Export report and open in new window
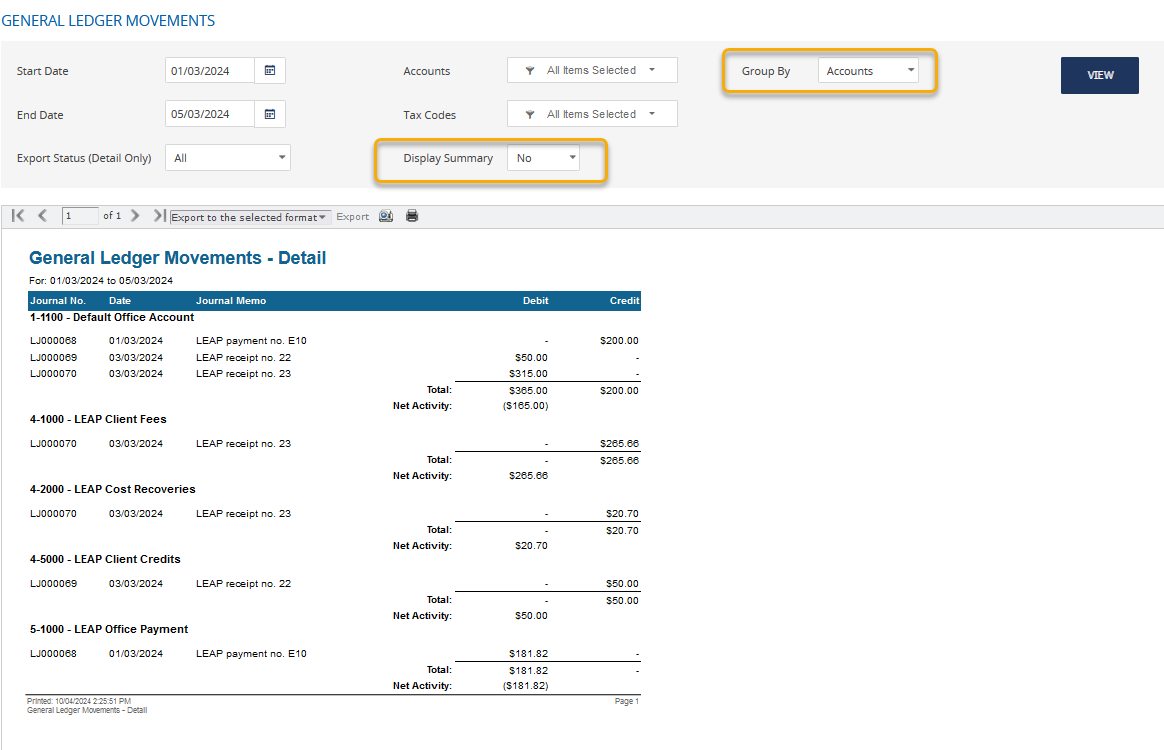Image resolution: width=1164 pixels, height=750 pixels. pos(386,215)
